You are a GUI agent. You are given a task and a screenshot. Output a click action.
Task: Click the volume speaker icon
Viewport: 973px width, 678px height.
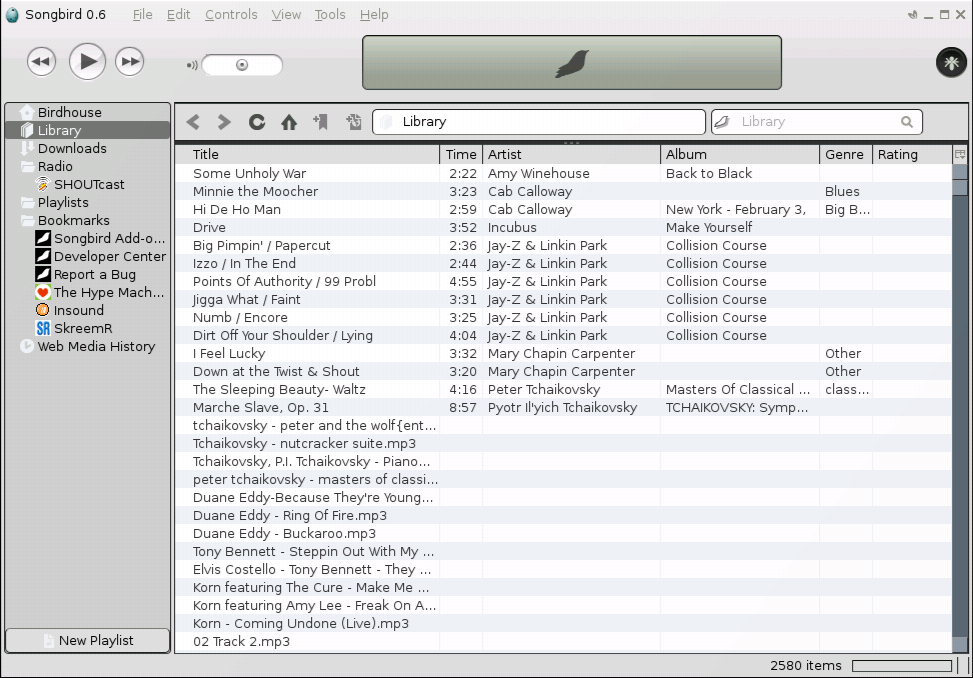(192, 65)
